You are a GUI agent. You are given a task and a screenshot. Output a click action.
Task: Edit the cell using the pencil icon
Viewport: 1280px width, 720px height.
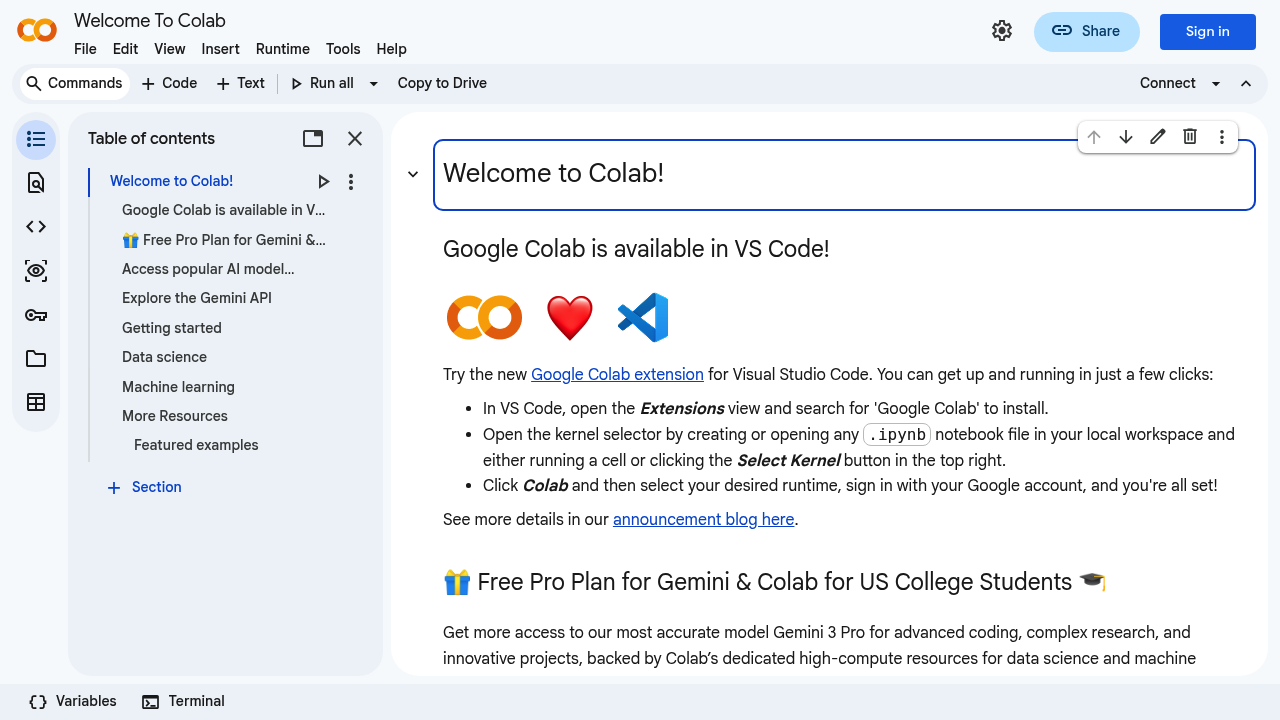(1157, 136)
